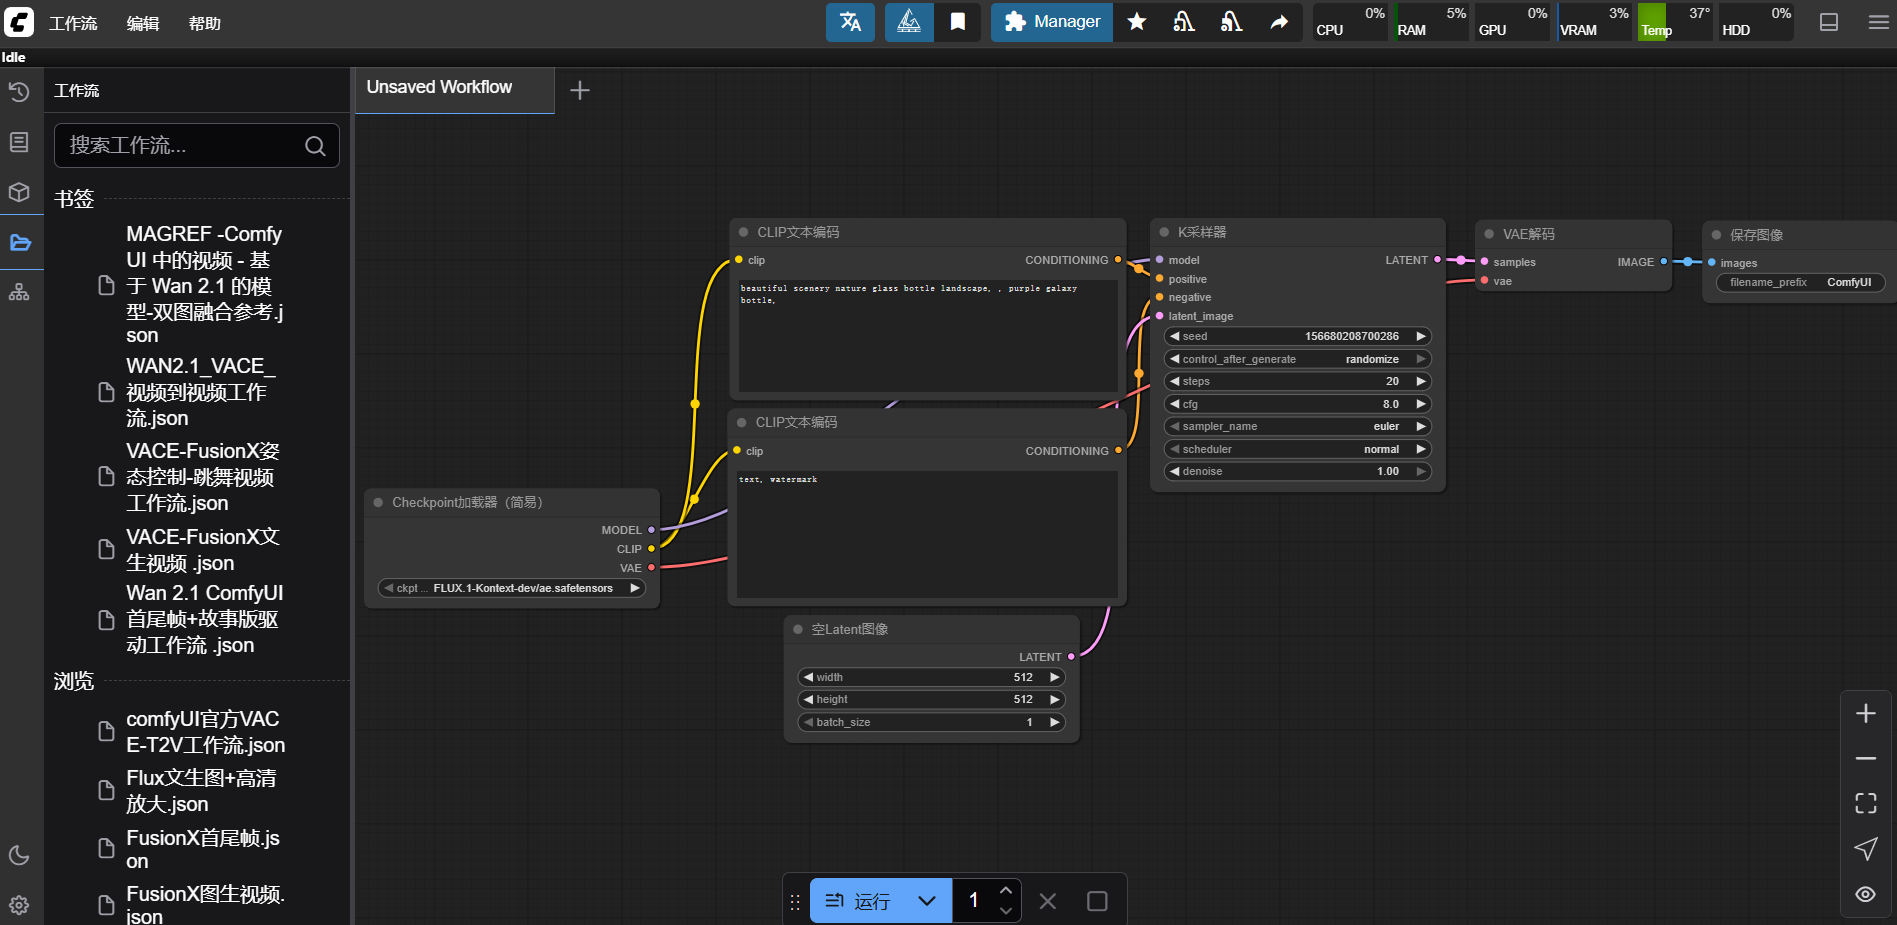Collapse the Checkpoint加载器 node dot
1897x925 pixels.
[x=378, y=502]
